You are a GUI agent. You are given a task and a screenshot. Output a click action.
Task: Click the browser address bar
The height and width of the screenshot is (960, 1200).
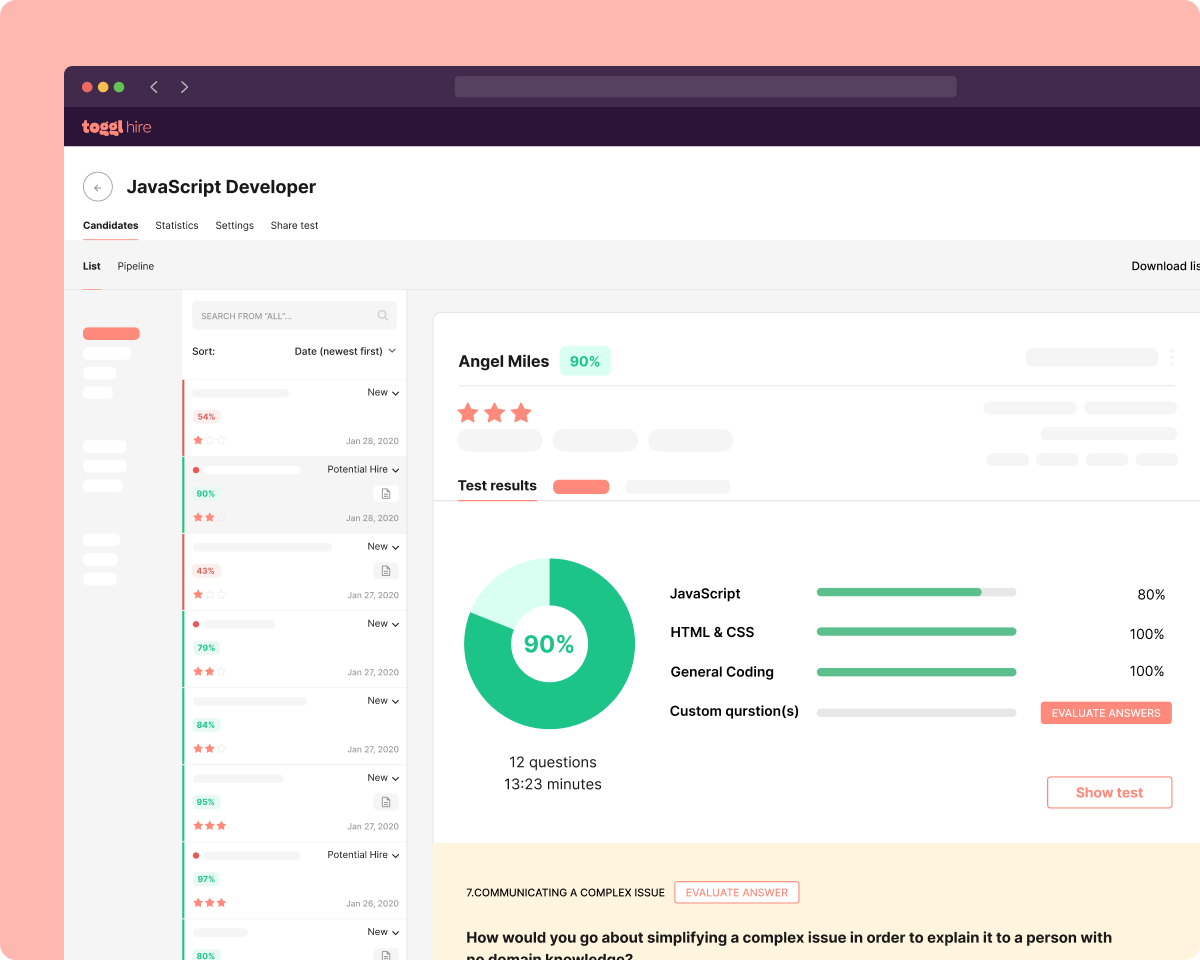tap(706, 87)
